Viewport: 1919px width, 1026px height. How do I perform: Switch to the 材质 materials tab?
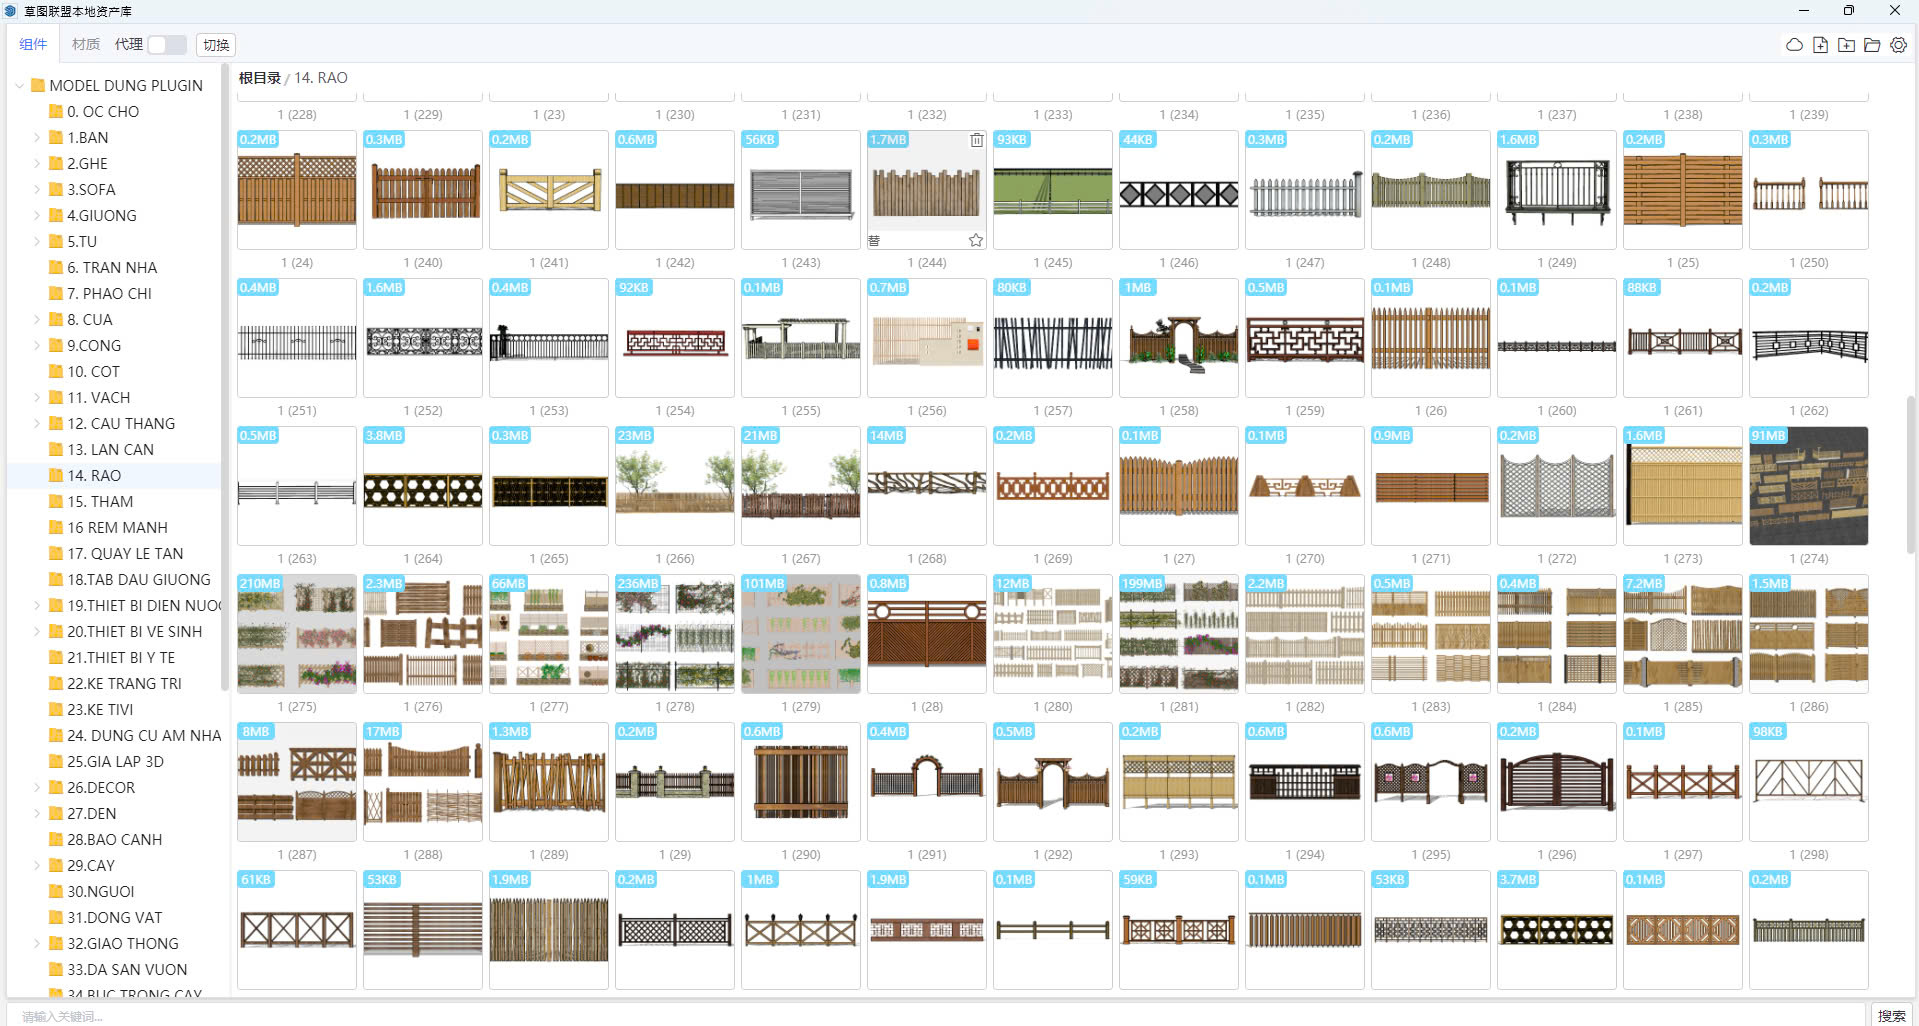[x=86, y=45]
